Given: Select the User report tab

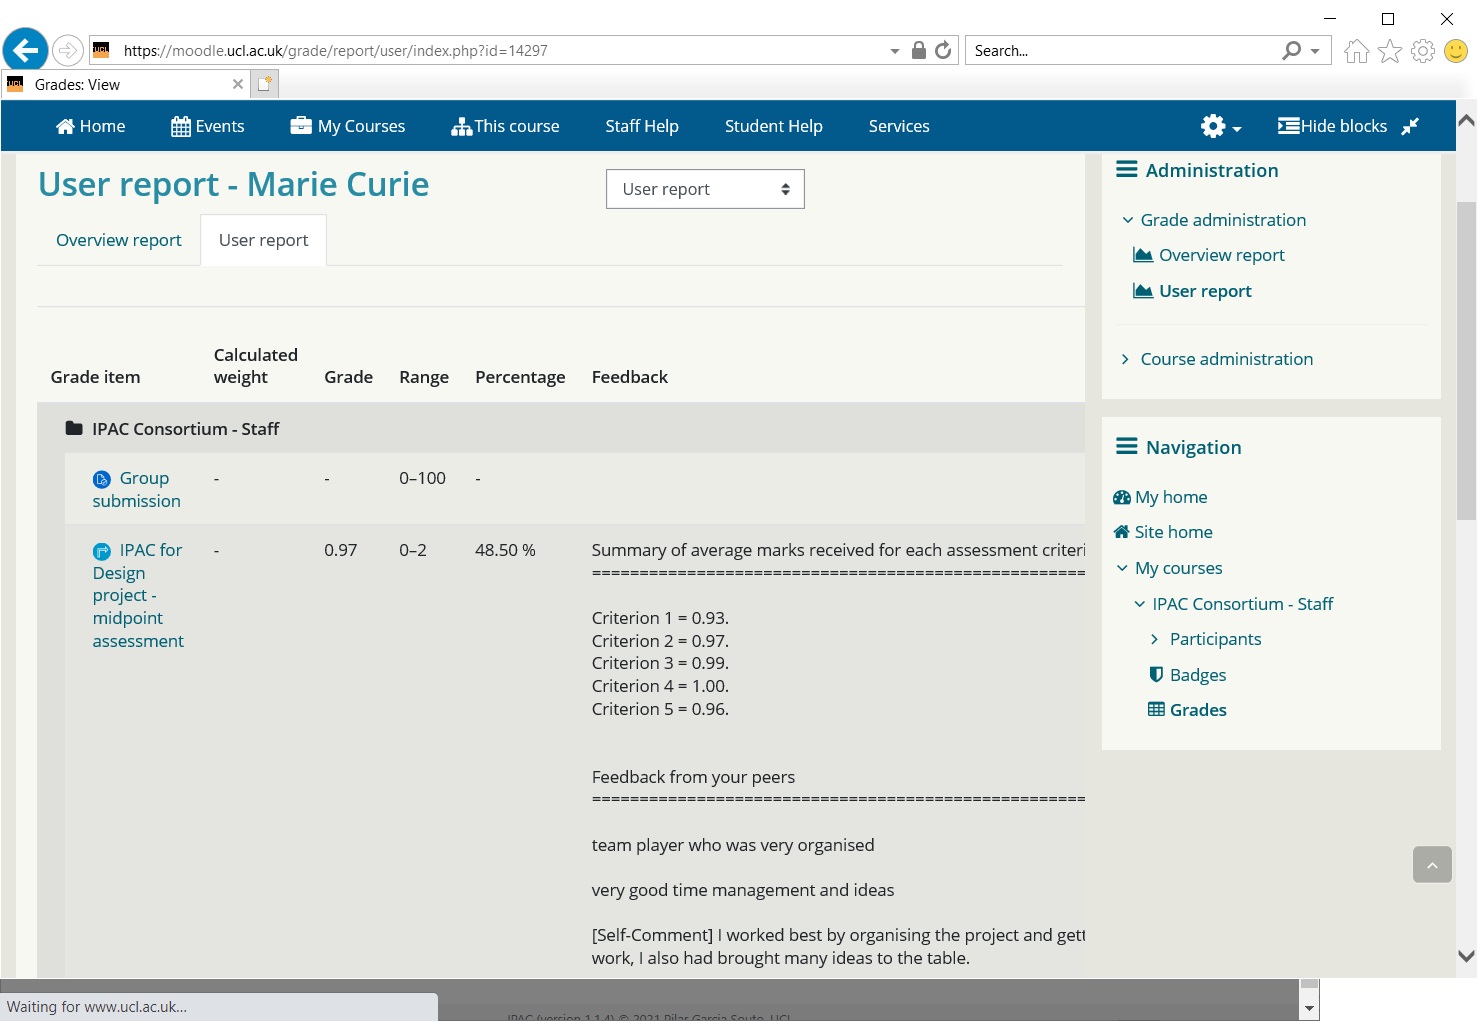Looking at the screenshot, I should tap(264, 240).
